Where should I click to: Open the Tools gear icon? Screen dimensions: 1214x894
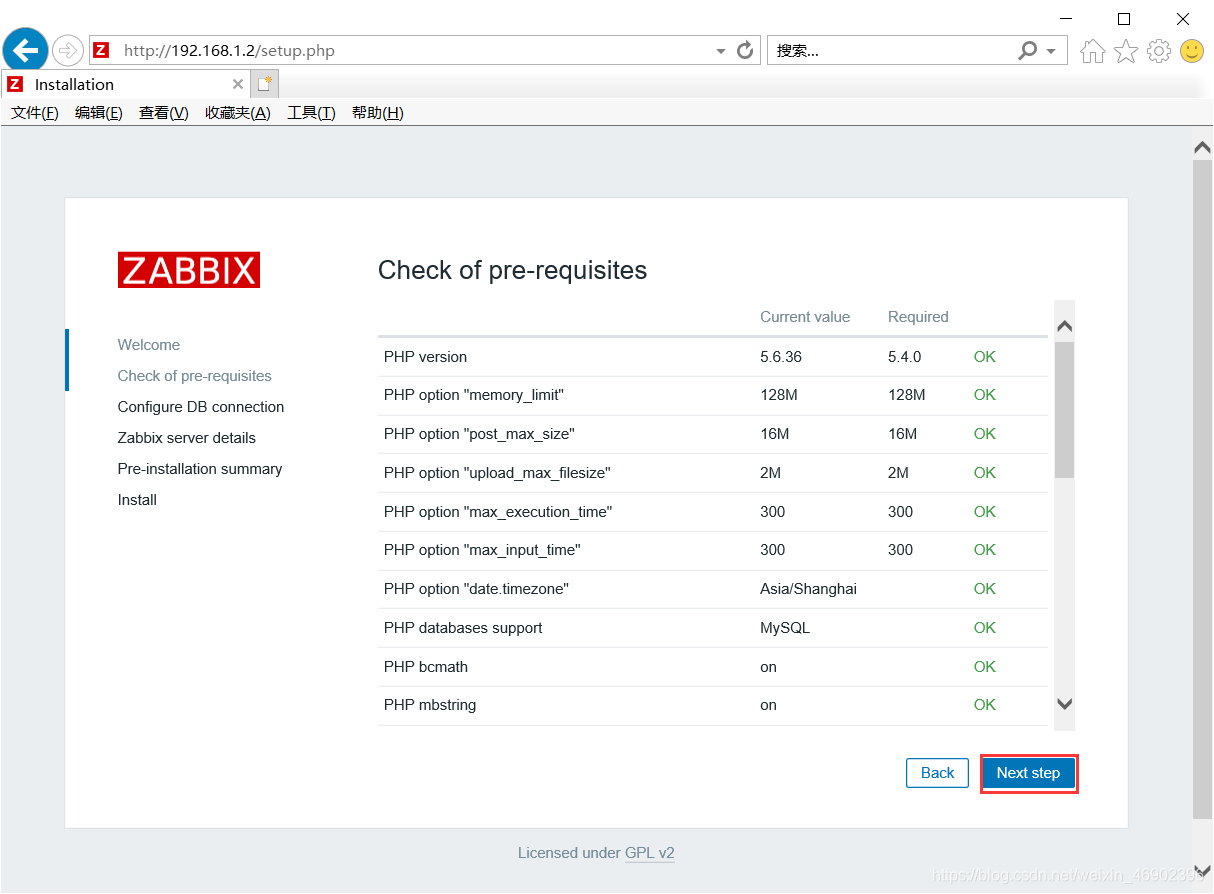pos(1159,51)
